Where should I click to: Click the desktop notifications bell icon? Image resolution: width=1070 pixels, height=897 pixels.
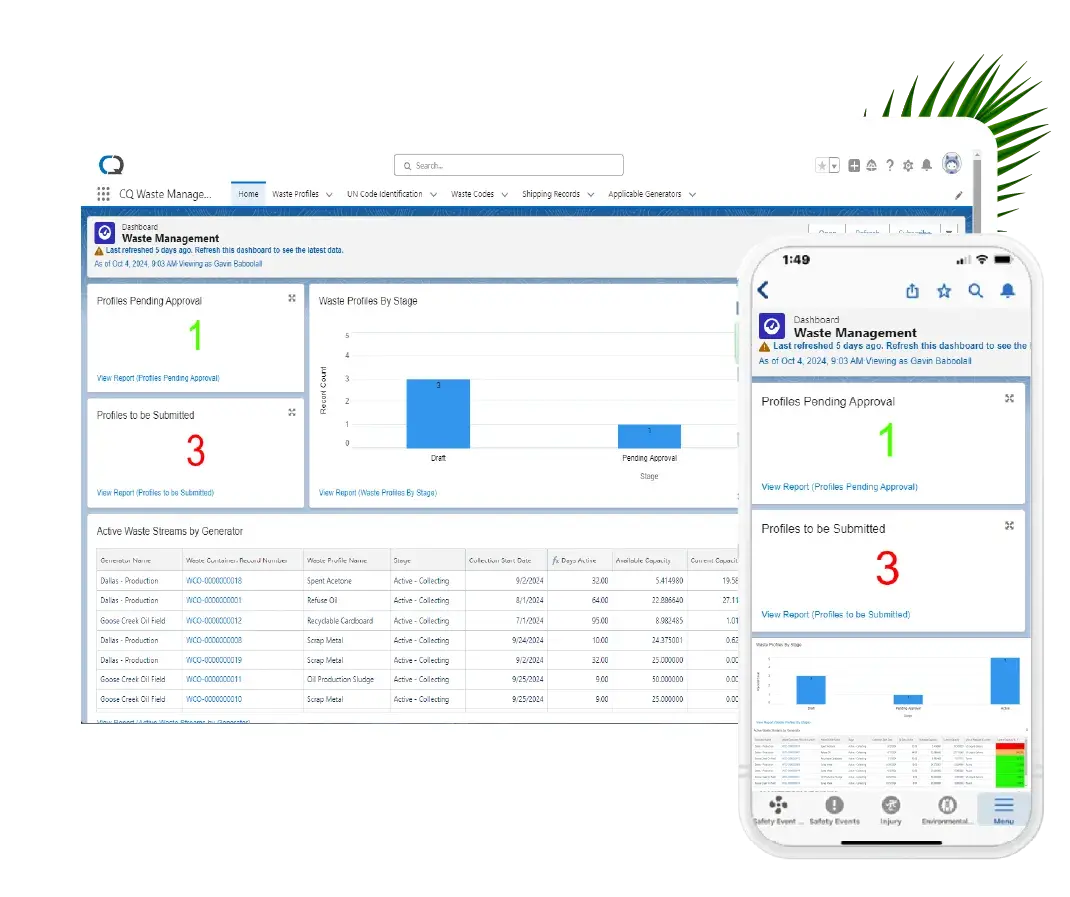[x=926, y=166]
